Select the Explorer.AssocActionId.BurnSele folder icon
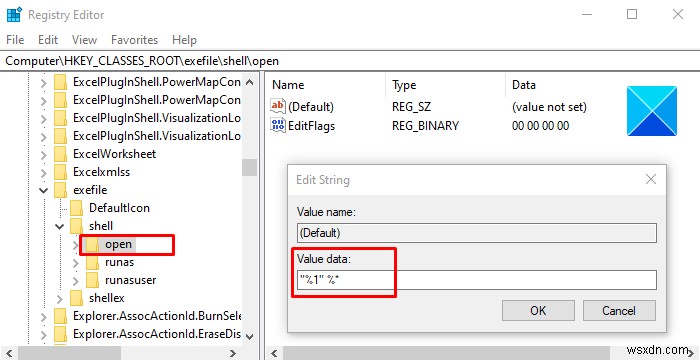The height and width of the screenshot is (360, 700). [60, 316]
